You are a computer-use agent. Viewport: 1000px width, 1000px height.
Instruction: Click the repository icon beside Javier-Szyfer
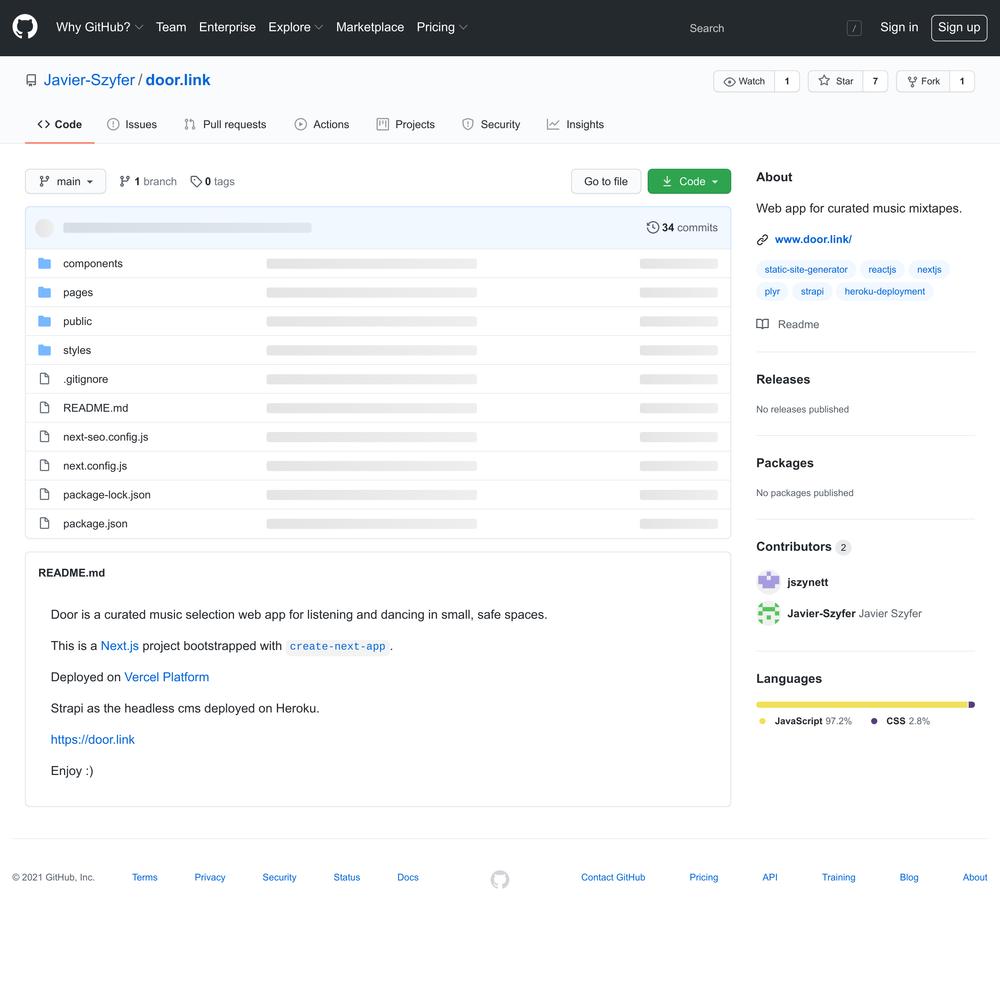tap(31, 80)
